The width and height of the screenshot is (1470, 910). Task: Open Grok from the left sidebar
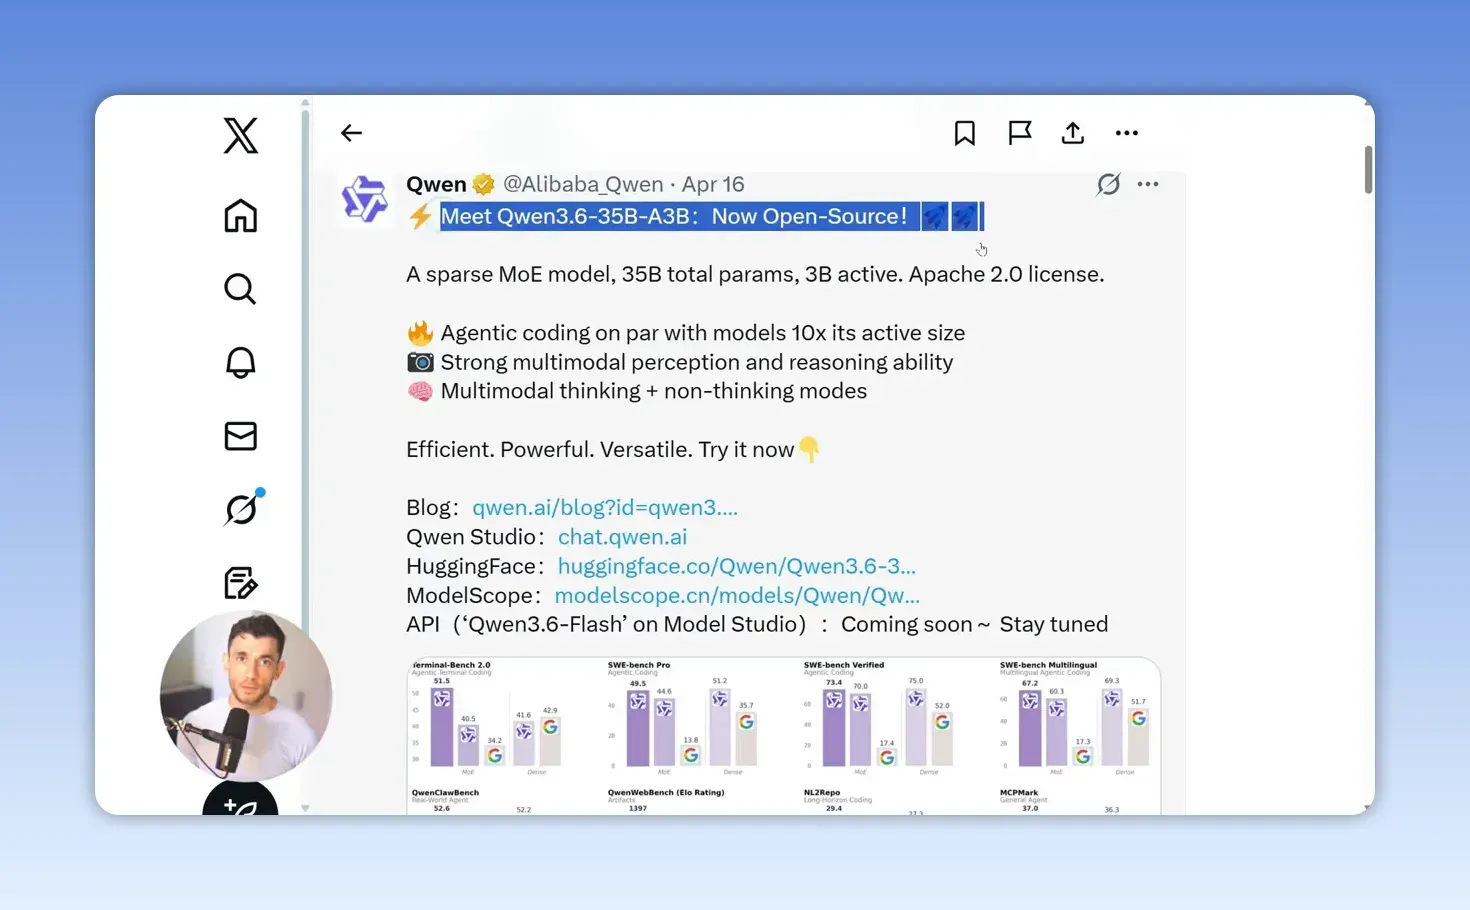241,509
